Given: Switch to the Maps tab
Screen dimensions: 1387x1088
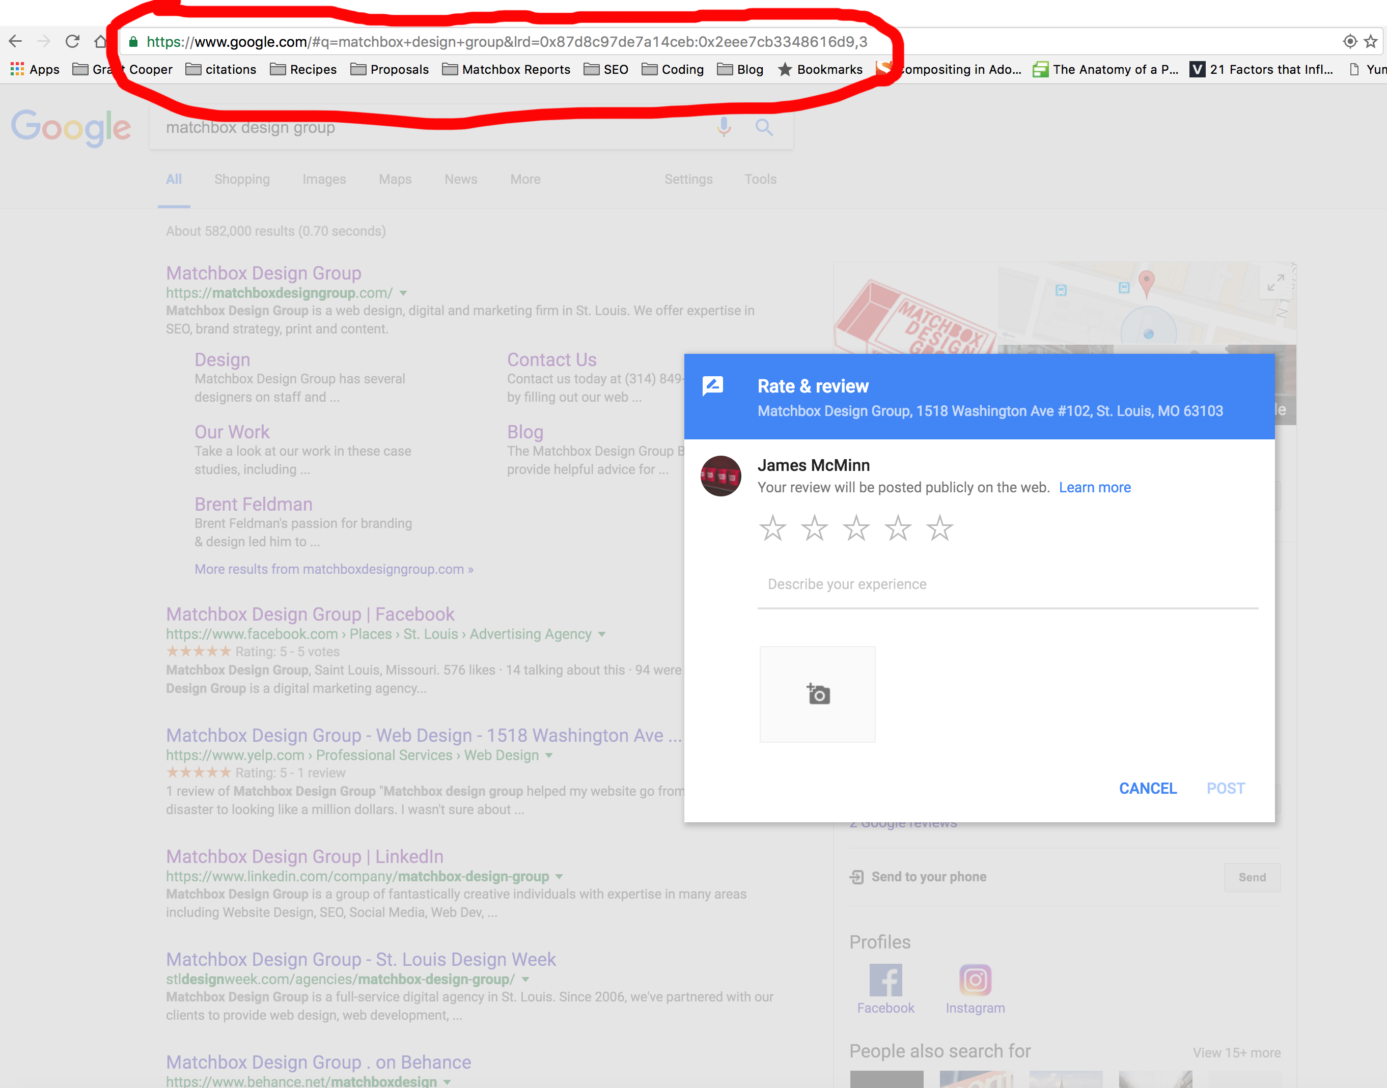Looking at the screenshot, I should [395, 179].
